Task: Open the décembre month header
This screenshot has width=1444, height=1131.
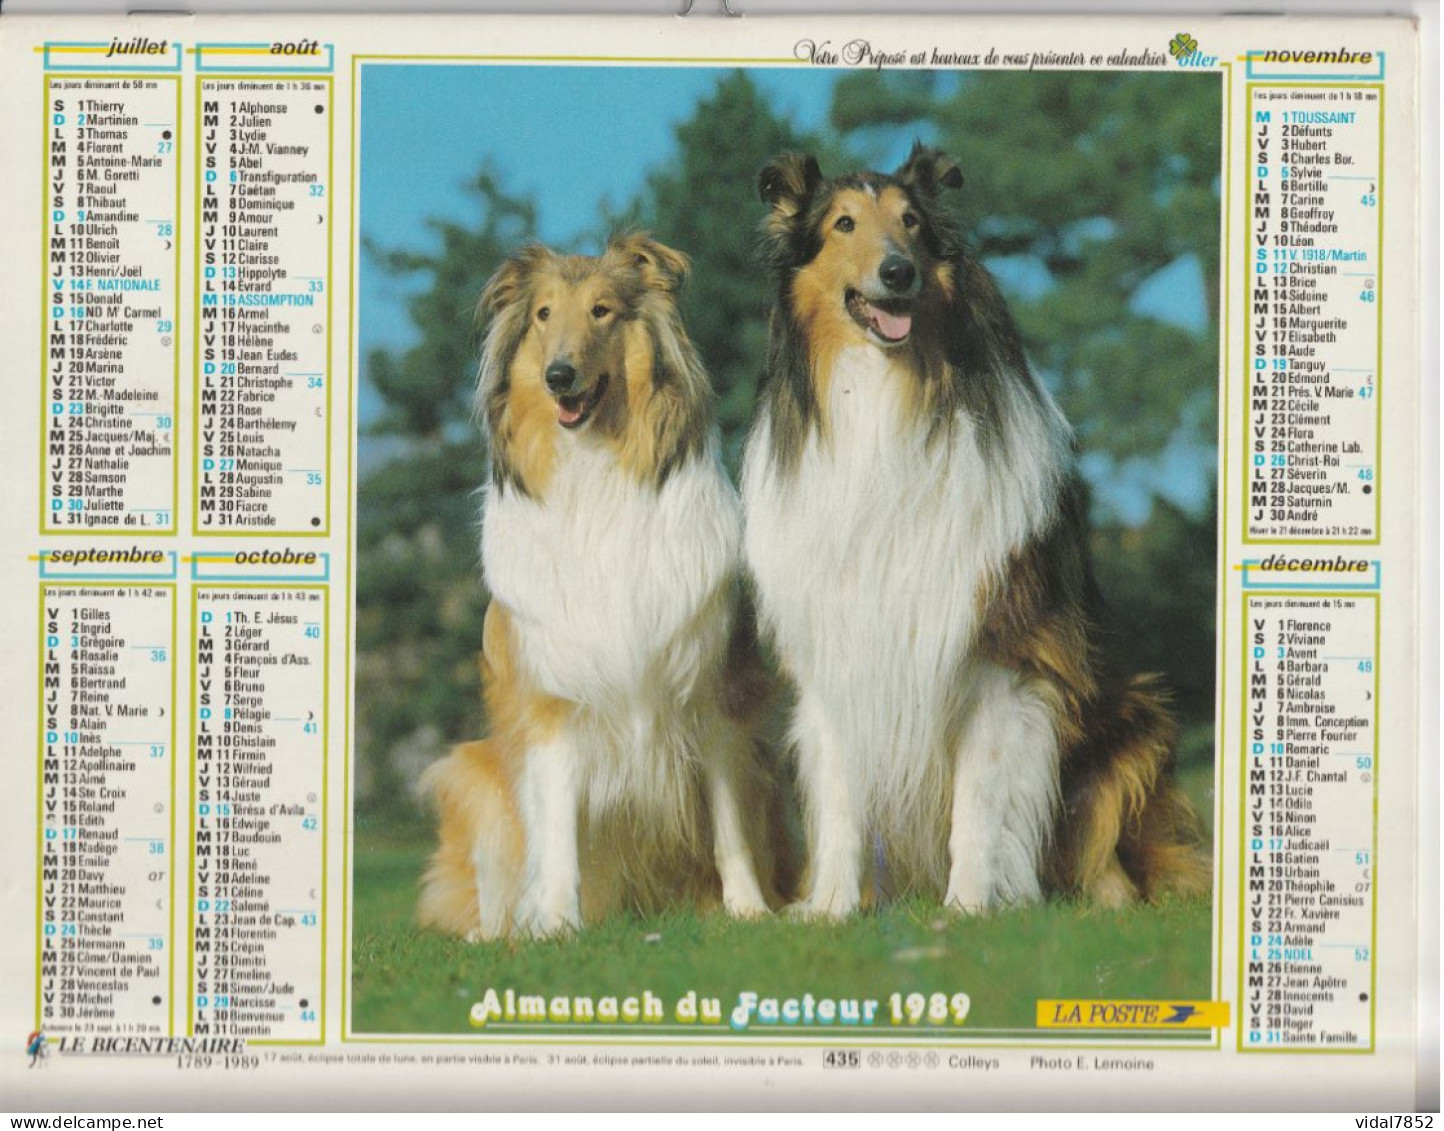Action: [1313, 564]
